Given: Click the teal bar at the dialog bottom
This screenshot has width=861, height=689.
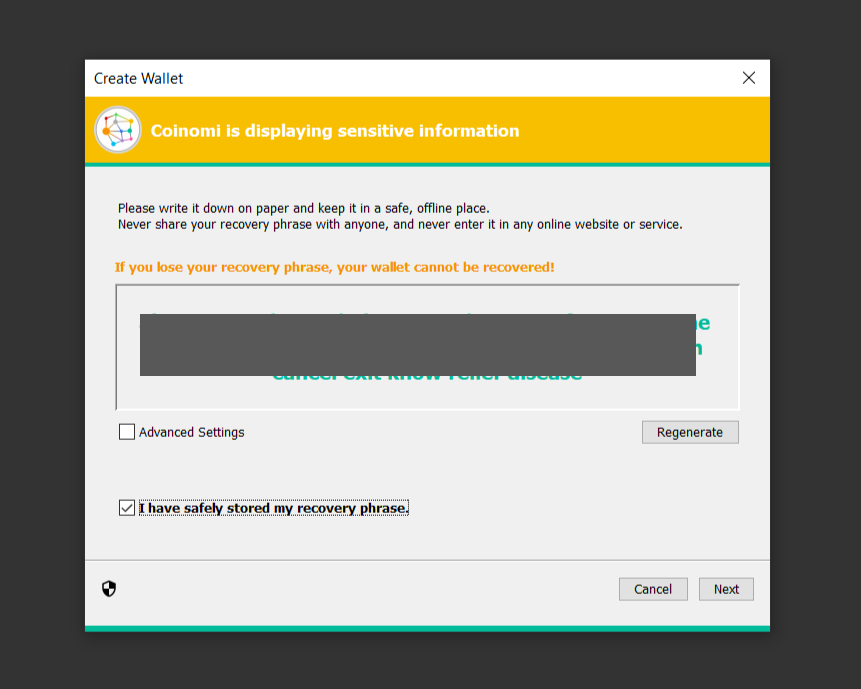Looking at the screenshot, I should (427, 628).
